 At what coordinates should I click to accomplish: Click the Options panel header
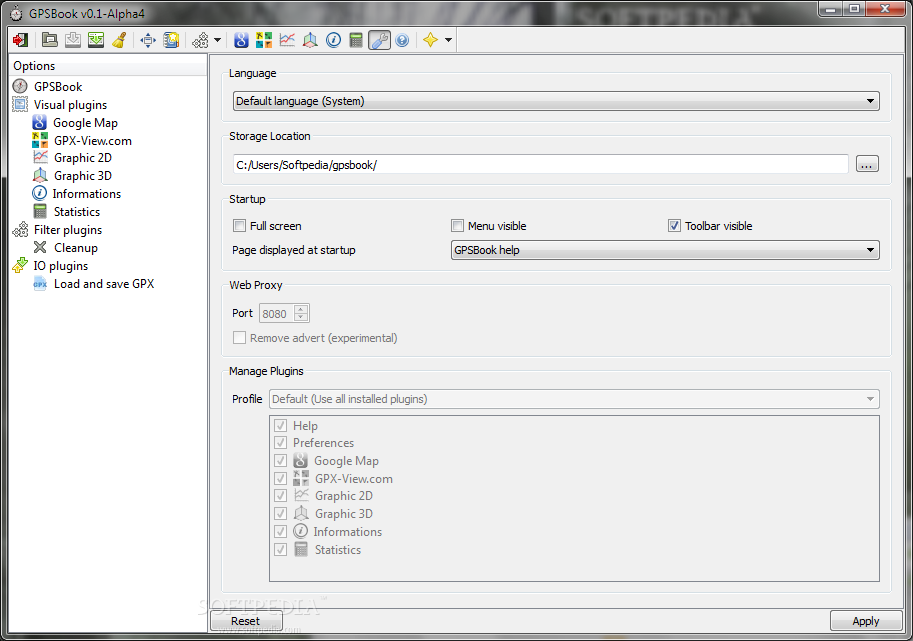(108, 66)
